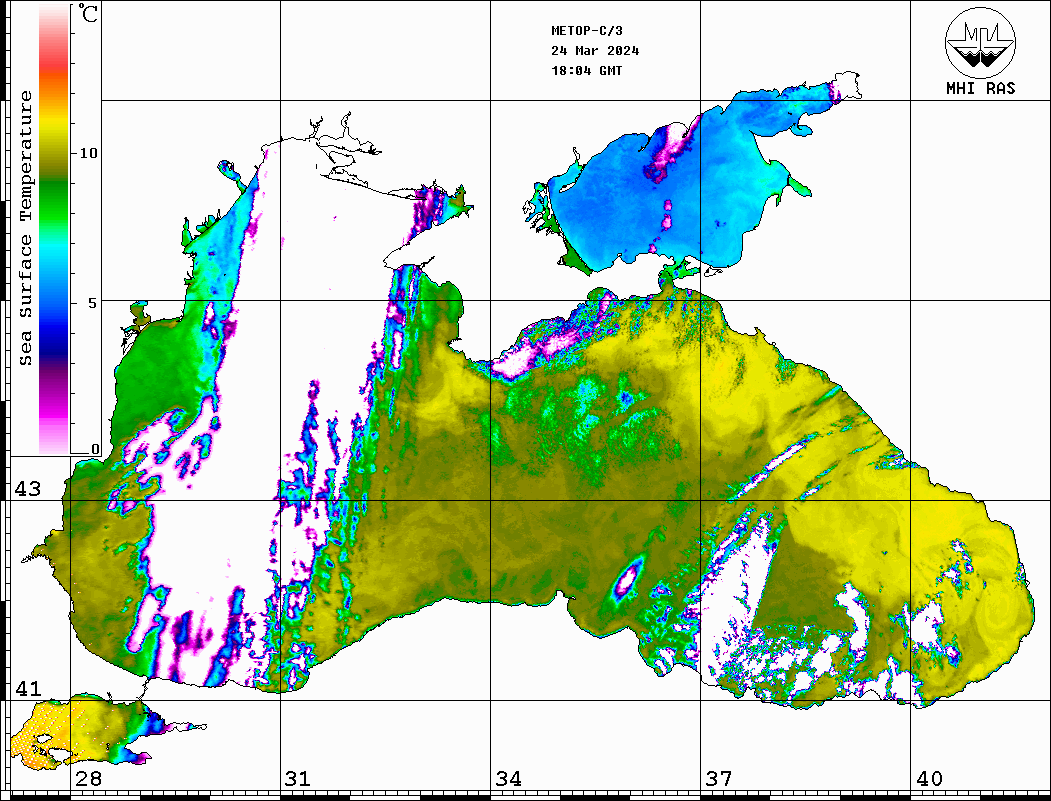Click the date 24 Mar 2024
This screenshot has width=1051, height=801.
pos(595,51)
